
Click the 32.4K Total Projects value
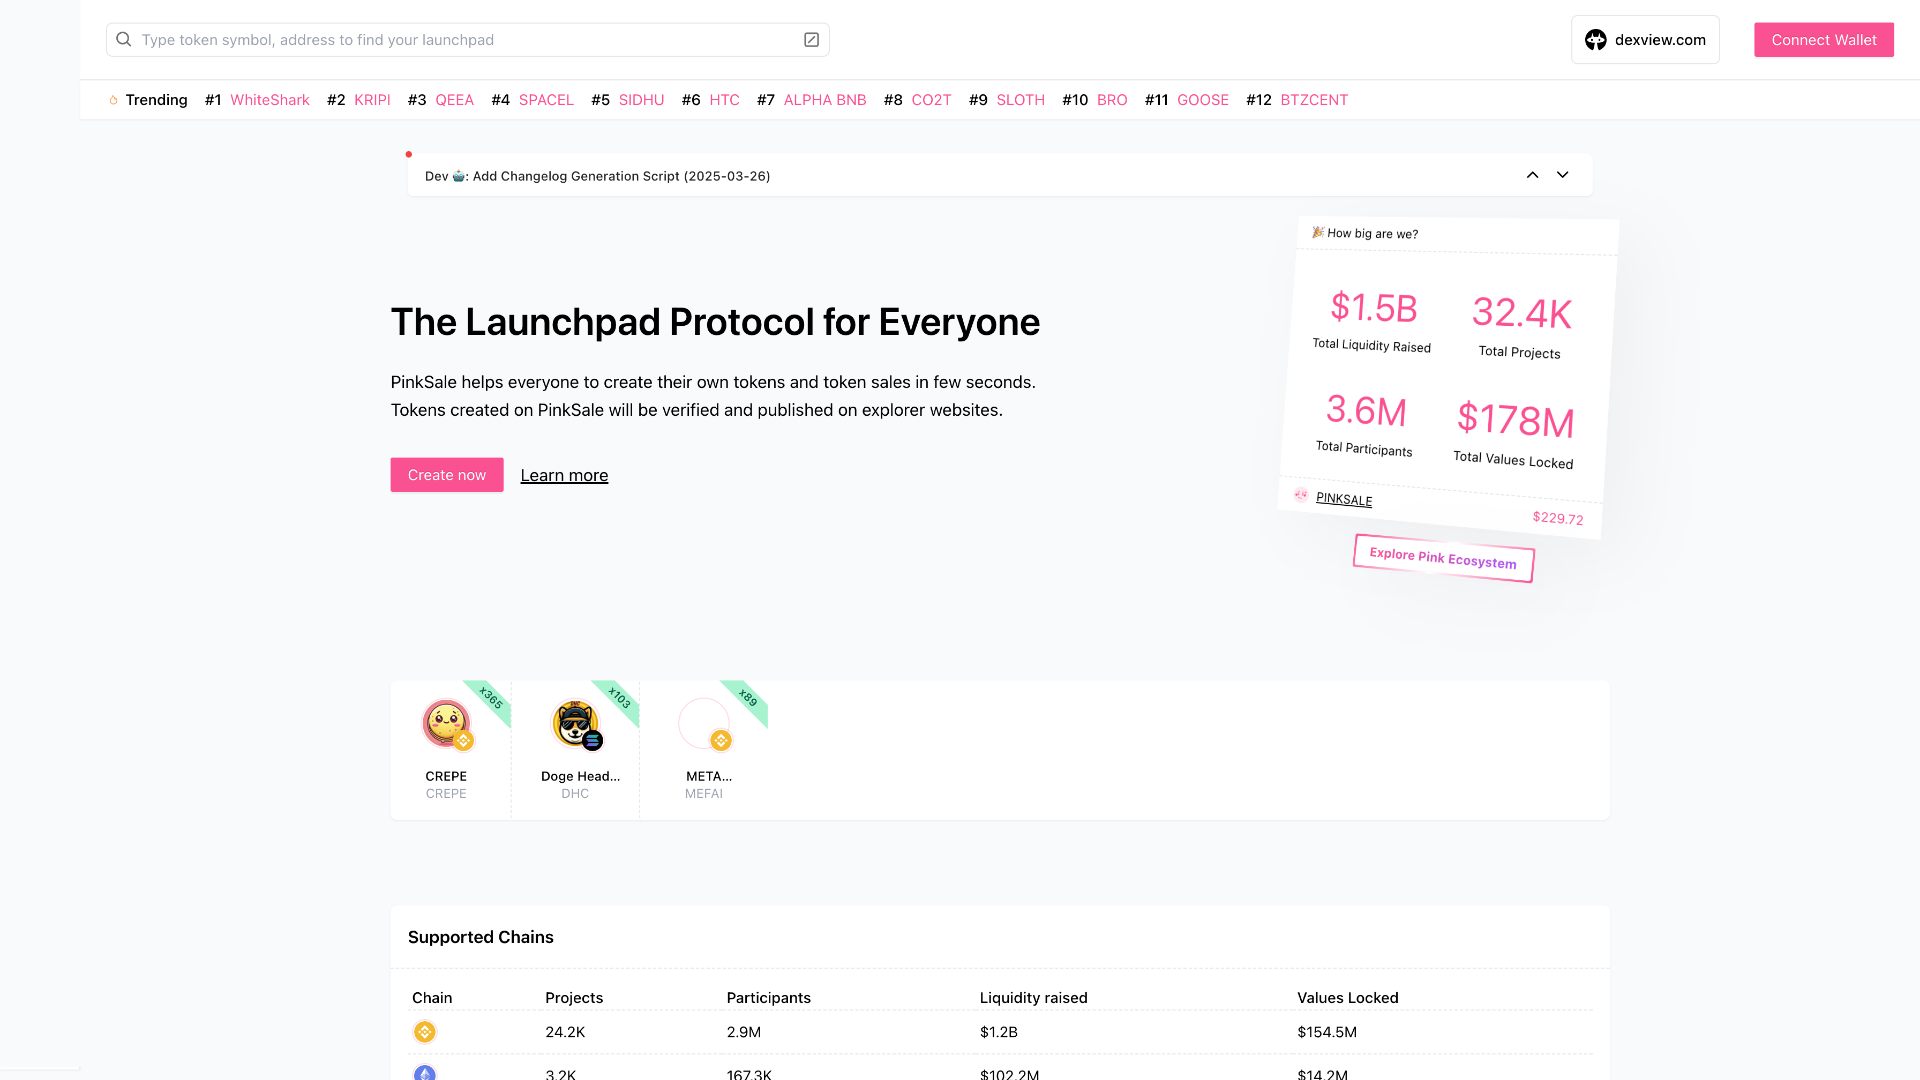click(x=1522, y=314)
